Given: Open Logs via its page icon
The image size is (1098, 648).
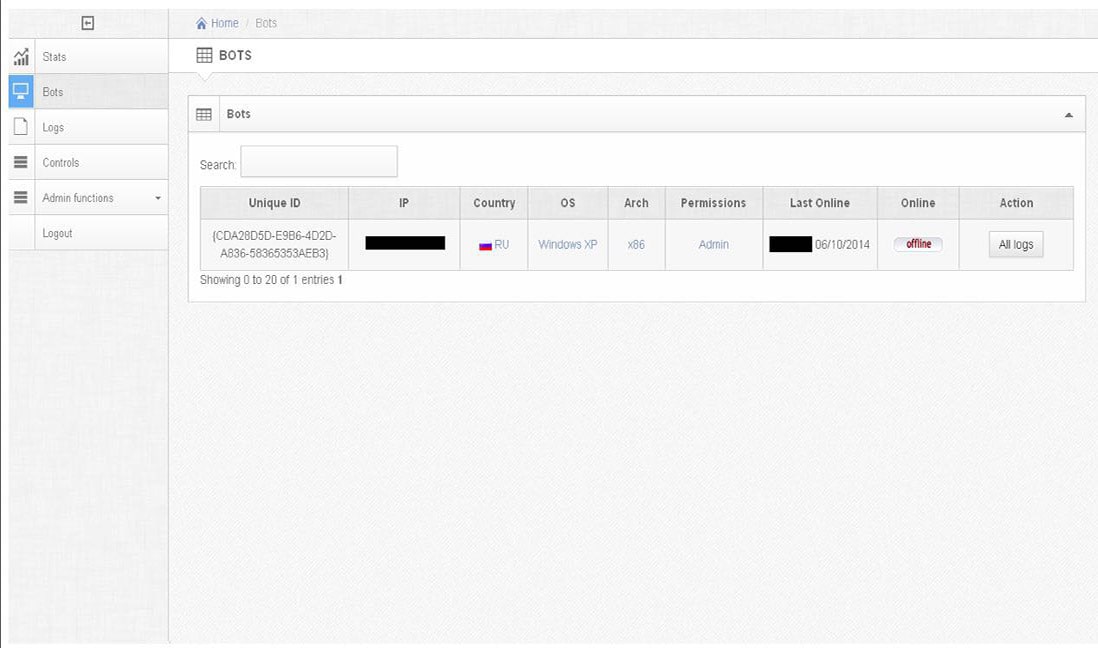Looking at the screenshot, I should click(20, 126).
